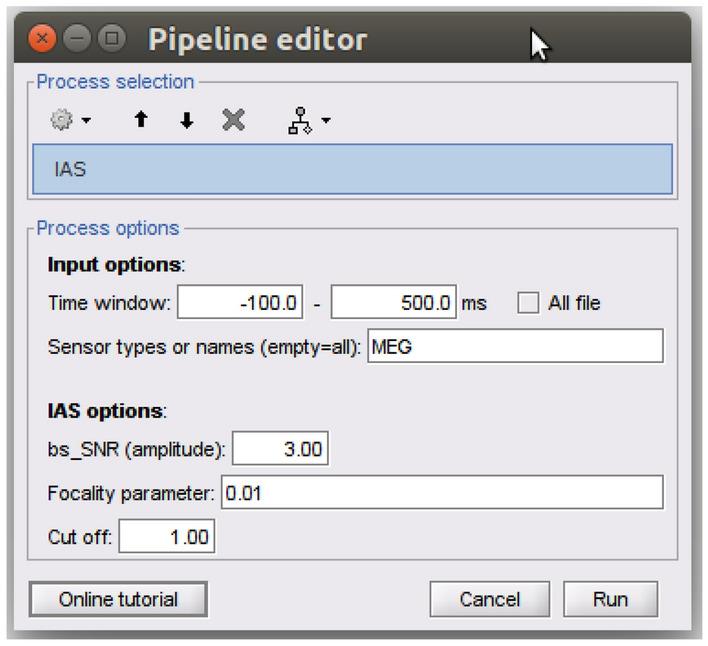Close the Pipeline editor window
This screenshot has height=646, width=708.
[x=42, y=40]
